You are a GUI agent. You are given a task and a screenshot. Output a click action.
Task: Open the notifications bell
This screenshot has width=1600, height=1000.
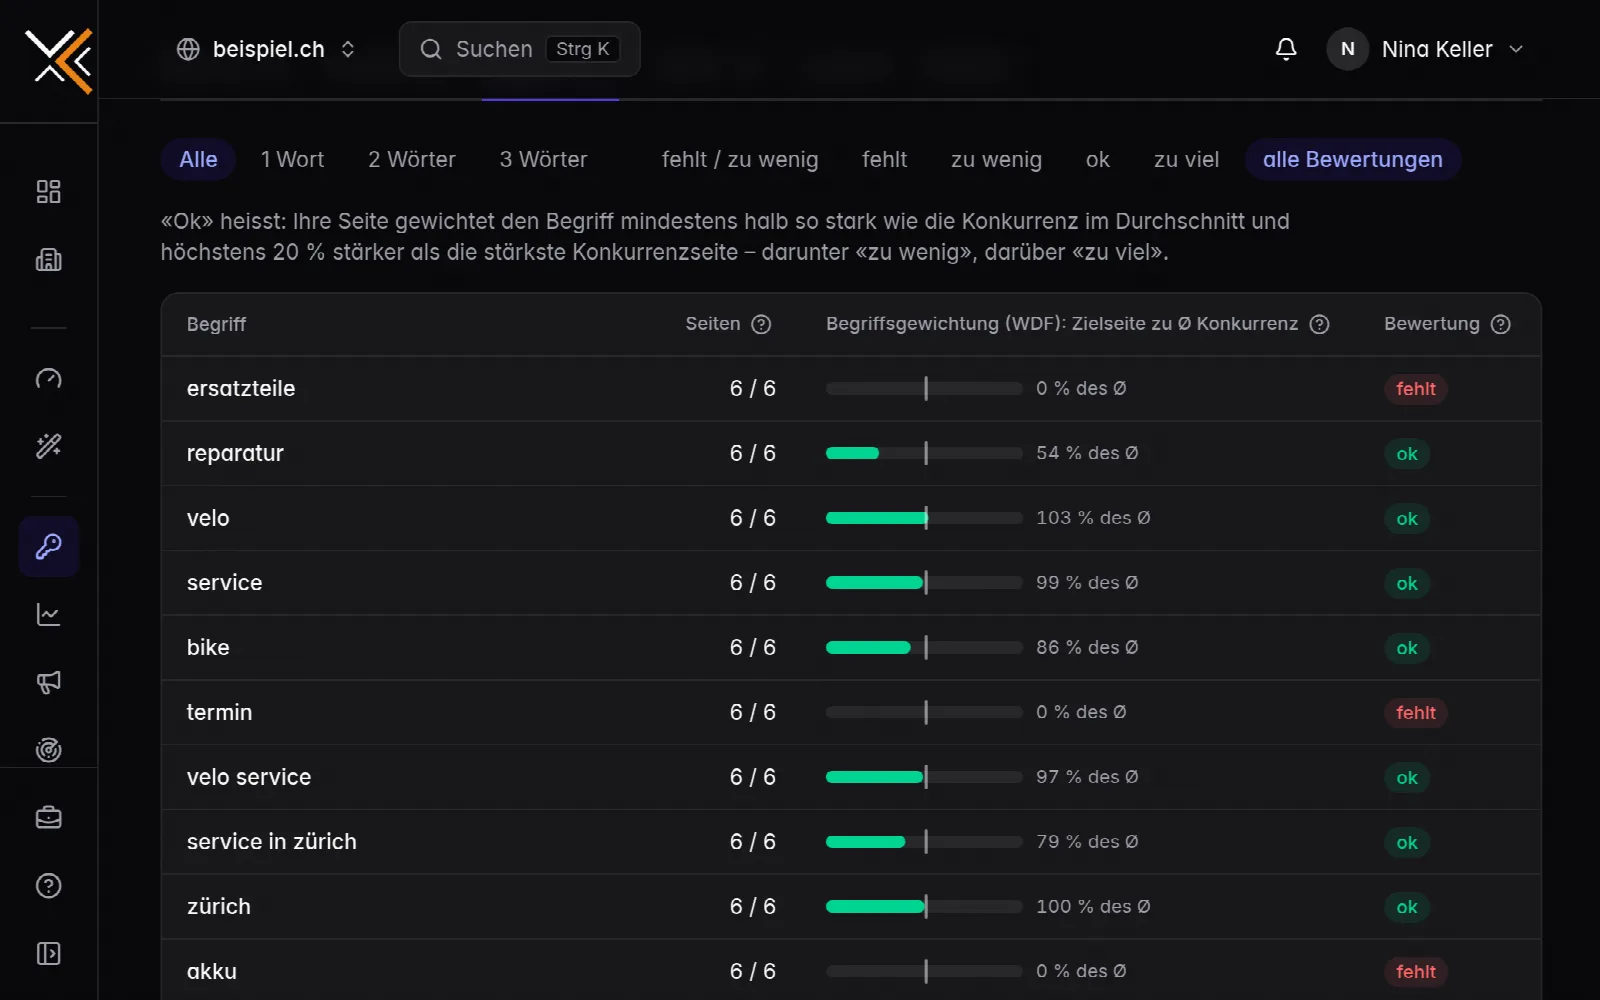click(1286, 49)
